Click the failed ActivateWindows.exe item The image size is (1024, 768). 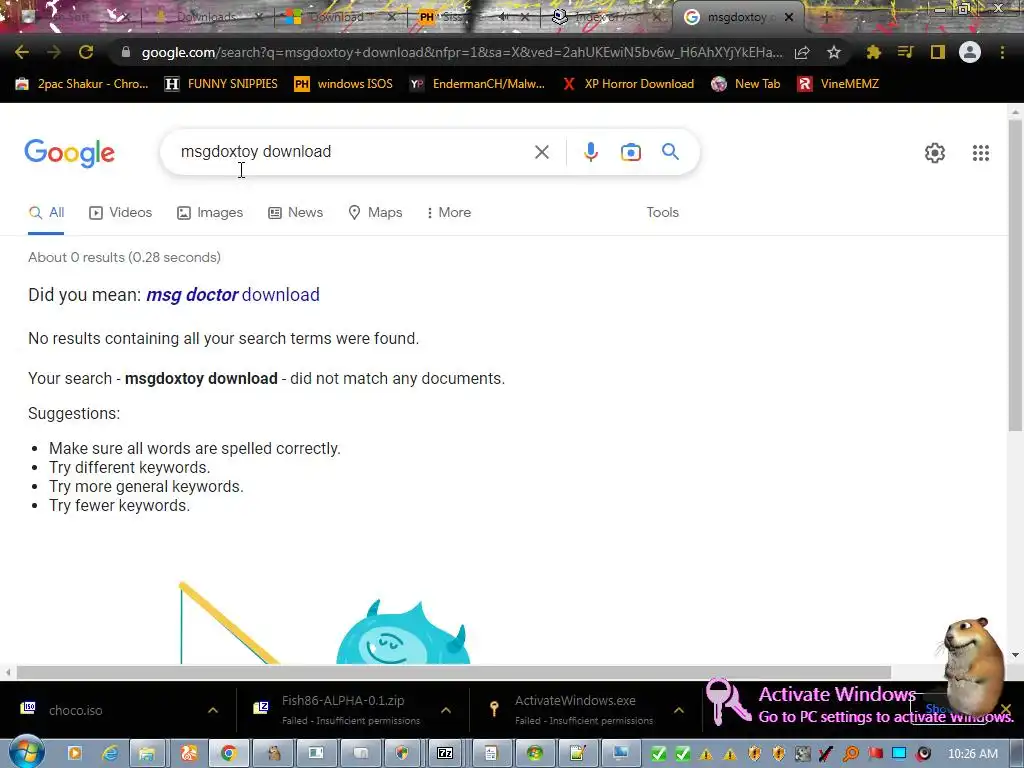click(x=573, y=710)
